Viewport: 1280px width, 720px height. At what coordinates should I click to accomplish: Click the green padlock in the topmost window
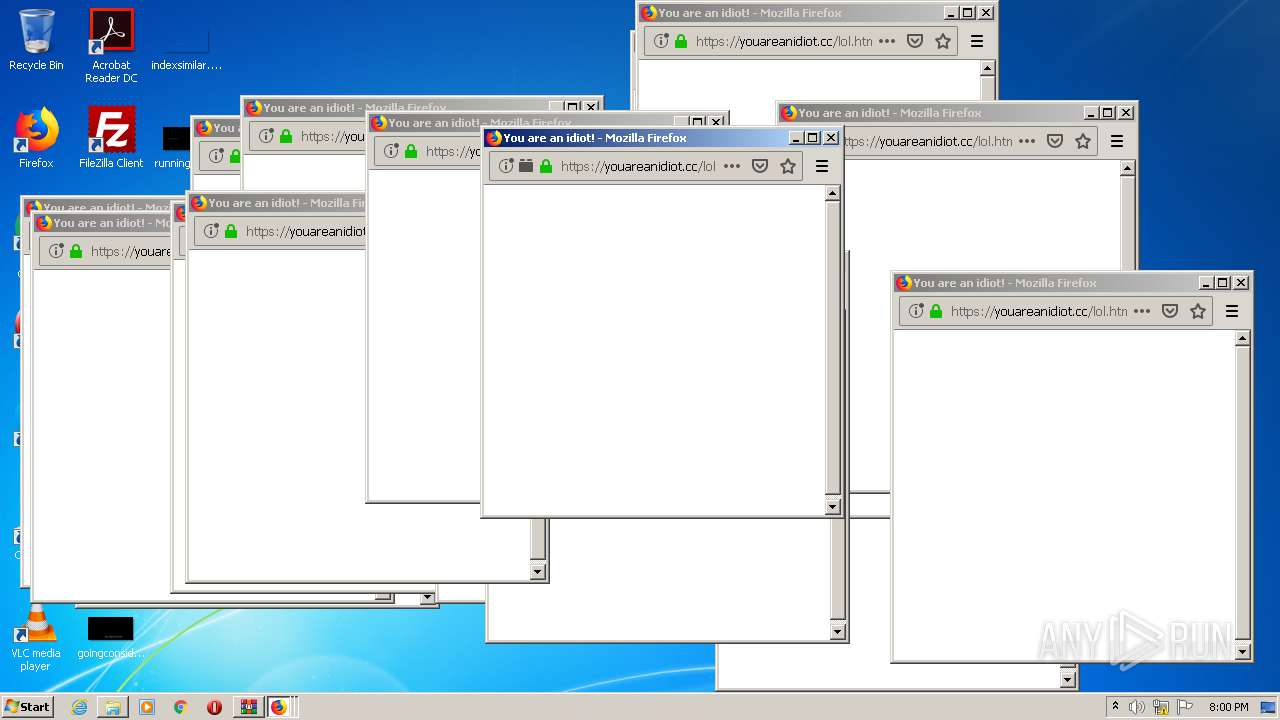681,41
